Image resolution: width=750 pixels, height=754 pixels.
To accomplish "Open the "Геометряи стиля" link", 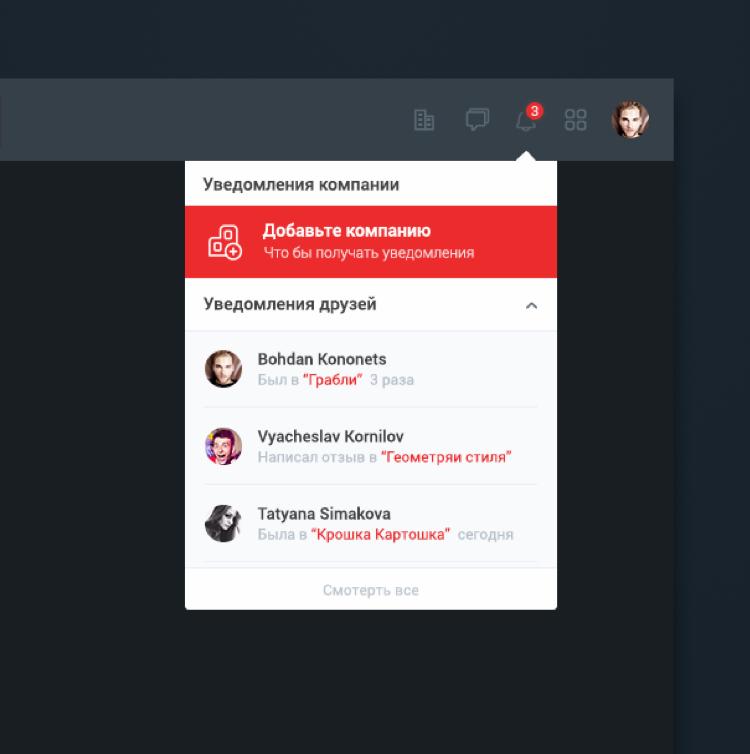I will click(445, 457).
